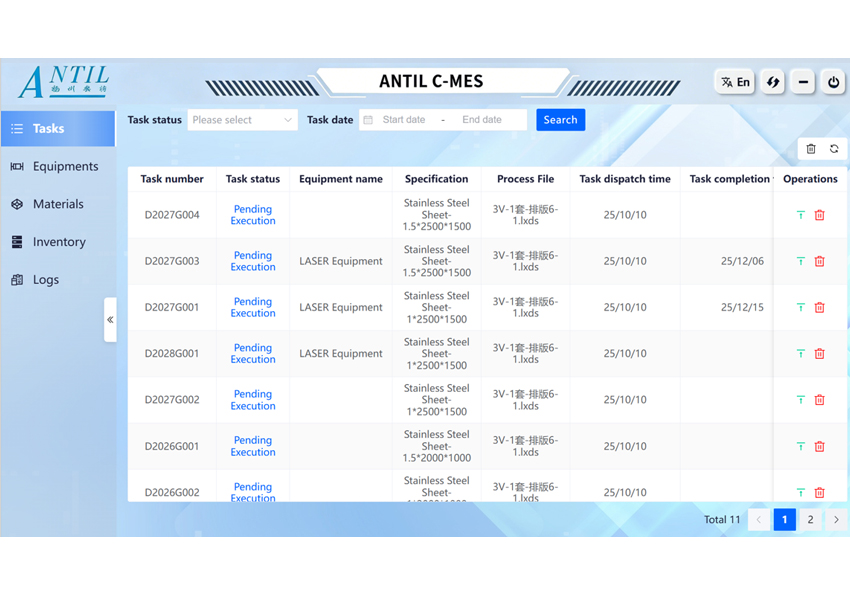The width and height of the screenshot is (850, 595).
Task: Click the lightning sync icon in the header
Action: 772,82
